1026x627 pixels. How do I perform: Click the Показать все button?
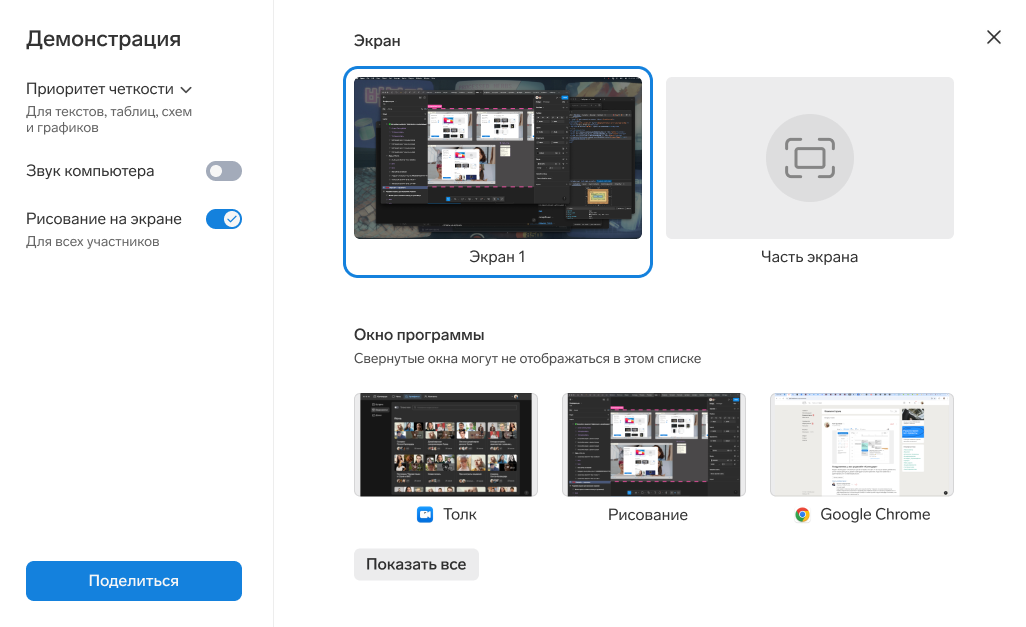416,564
